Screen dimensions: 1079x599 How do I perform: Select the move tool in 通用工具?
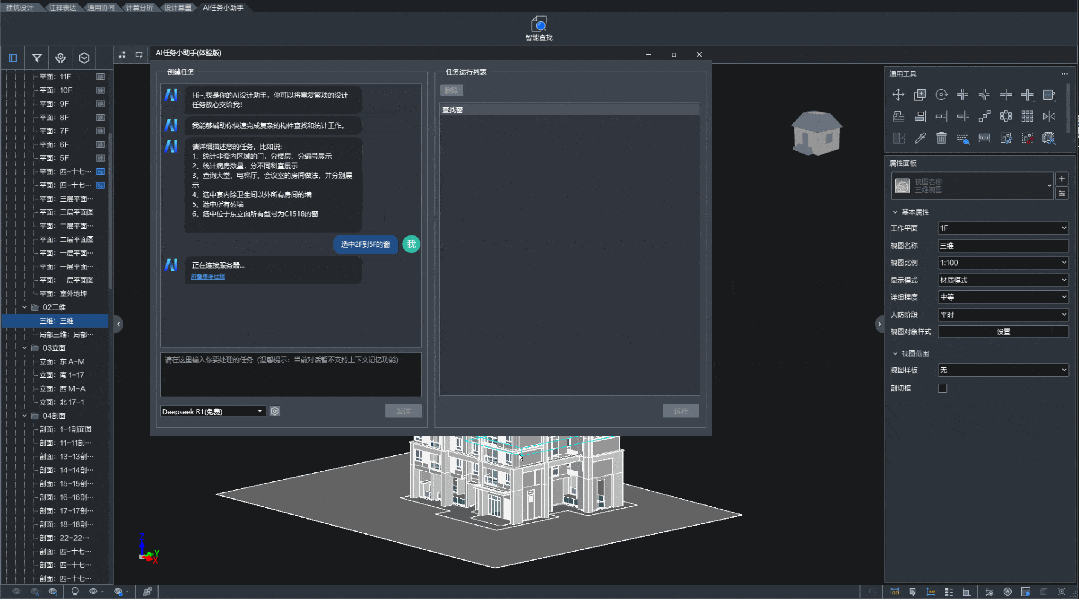(898, 95)
